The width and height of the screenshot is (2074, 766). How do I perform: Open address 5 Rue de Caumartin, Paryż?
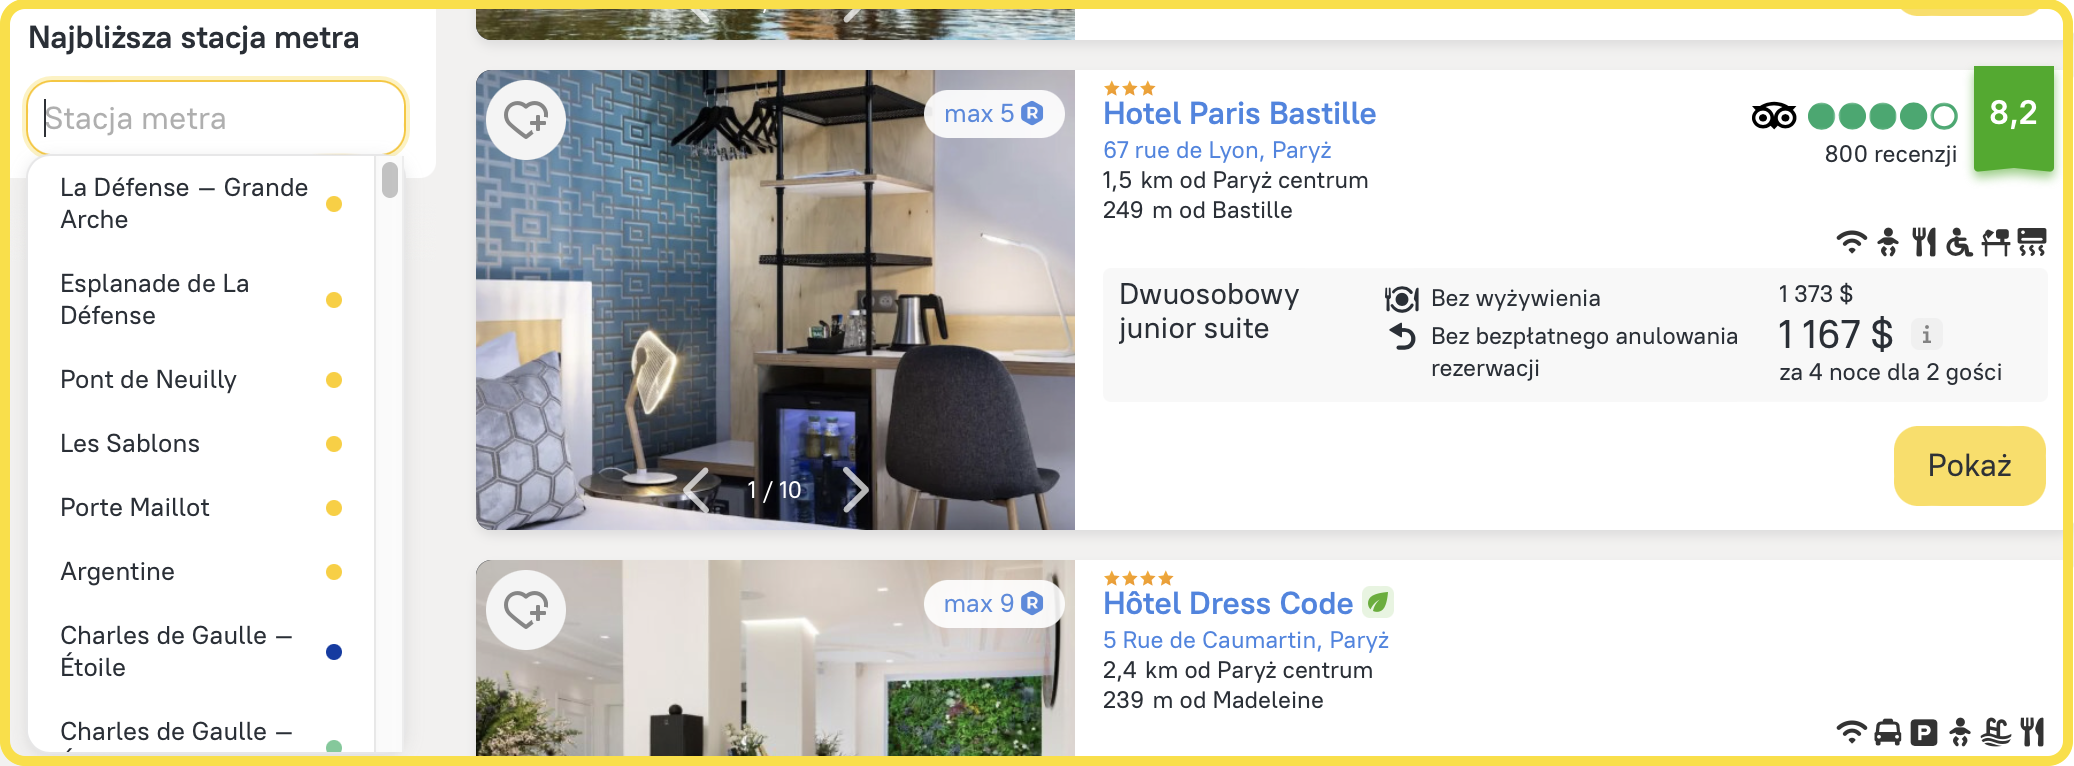tap(1245, 640)
